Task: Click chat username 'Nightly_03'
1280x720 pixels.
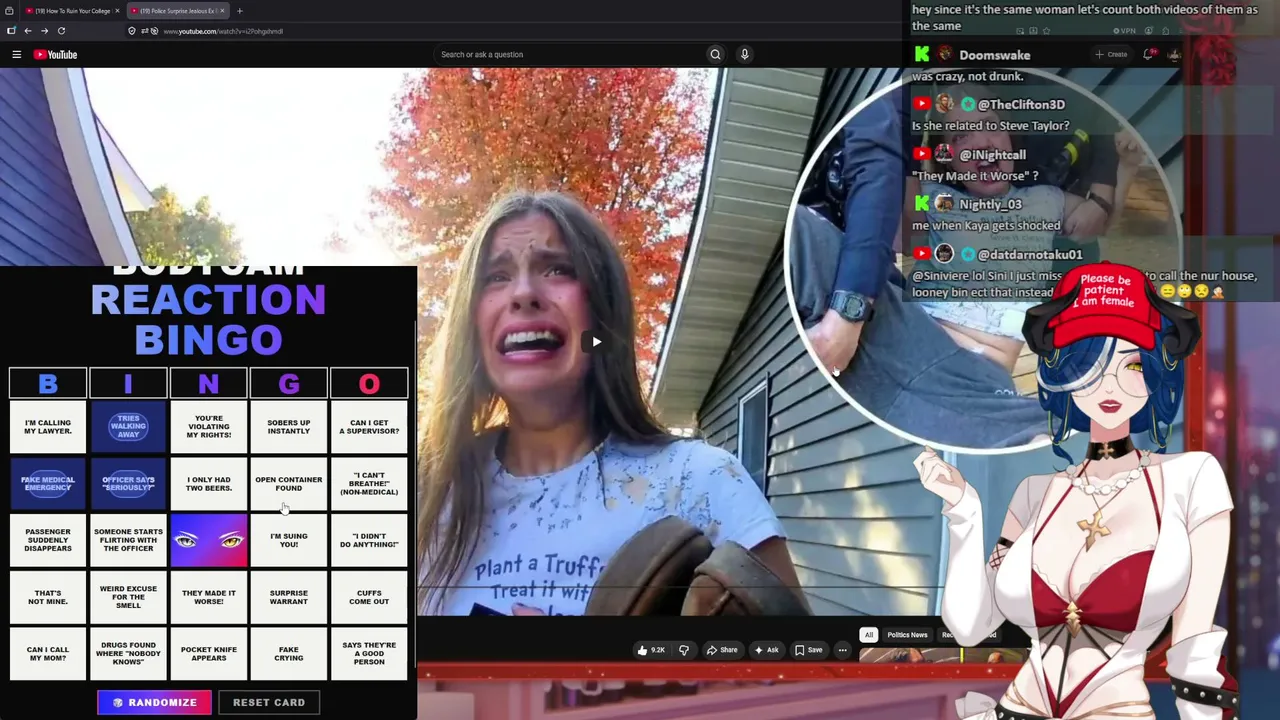Action: click(990, 204)
